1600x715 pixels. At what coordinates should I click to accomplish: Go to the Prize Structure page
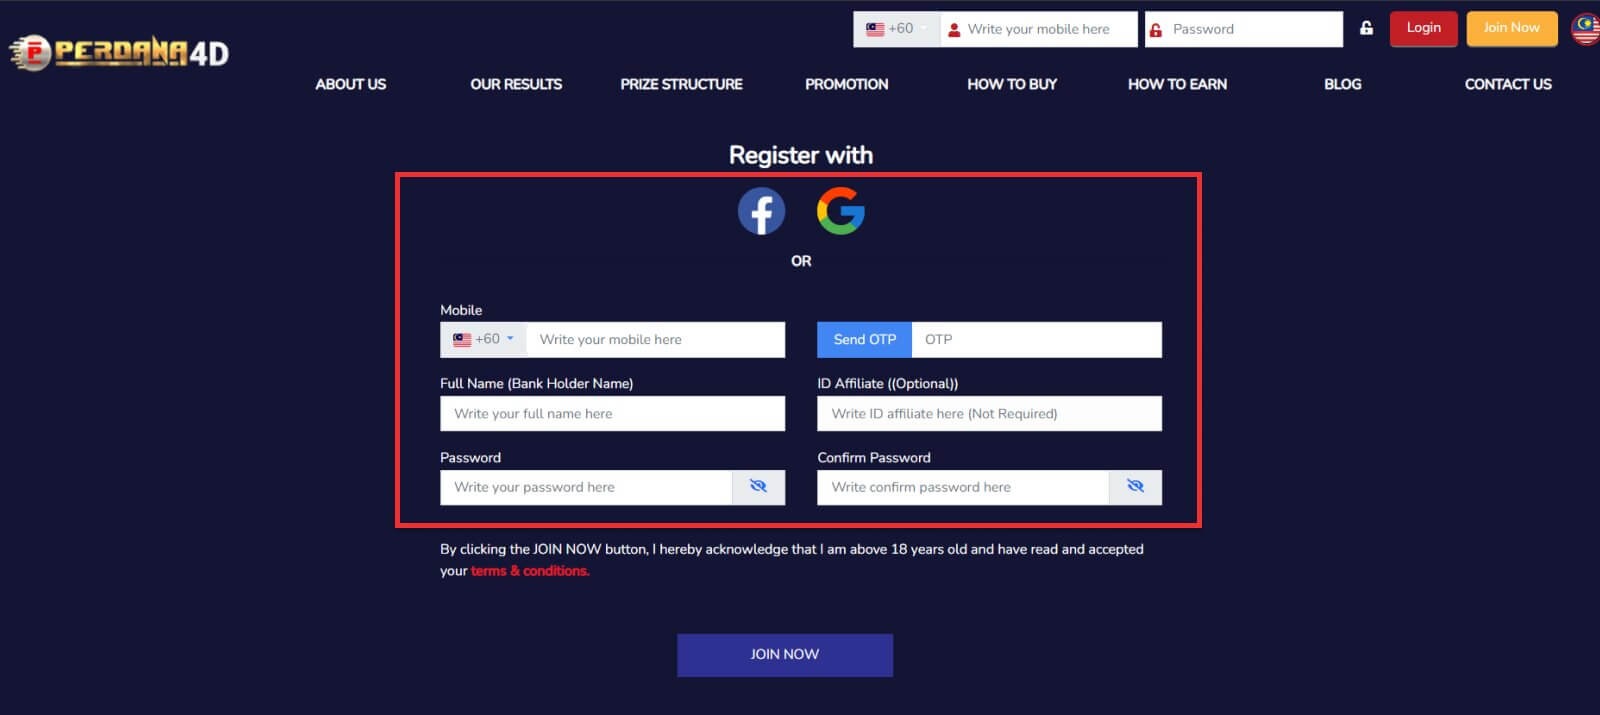pyautogui.click(x=681, y=84)
